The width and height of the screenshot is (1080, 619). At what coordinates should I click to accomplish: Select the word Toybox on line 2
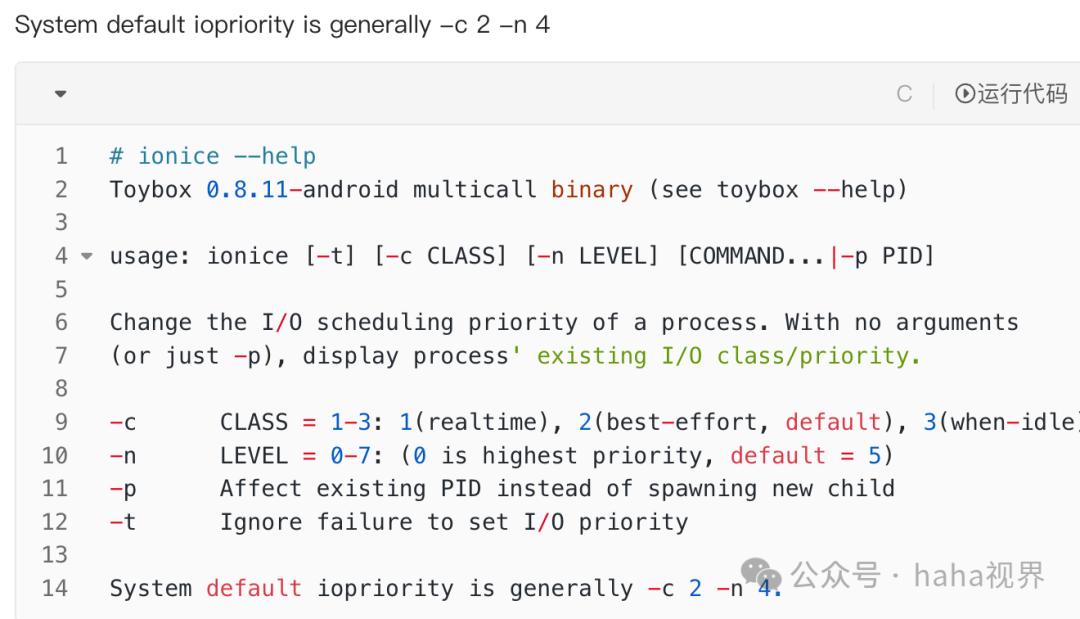coord(150,188)
